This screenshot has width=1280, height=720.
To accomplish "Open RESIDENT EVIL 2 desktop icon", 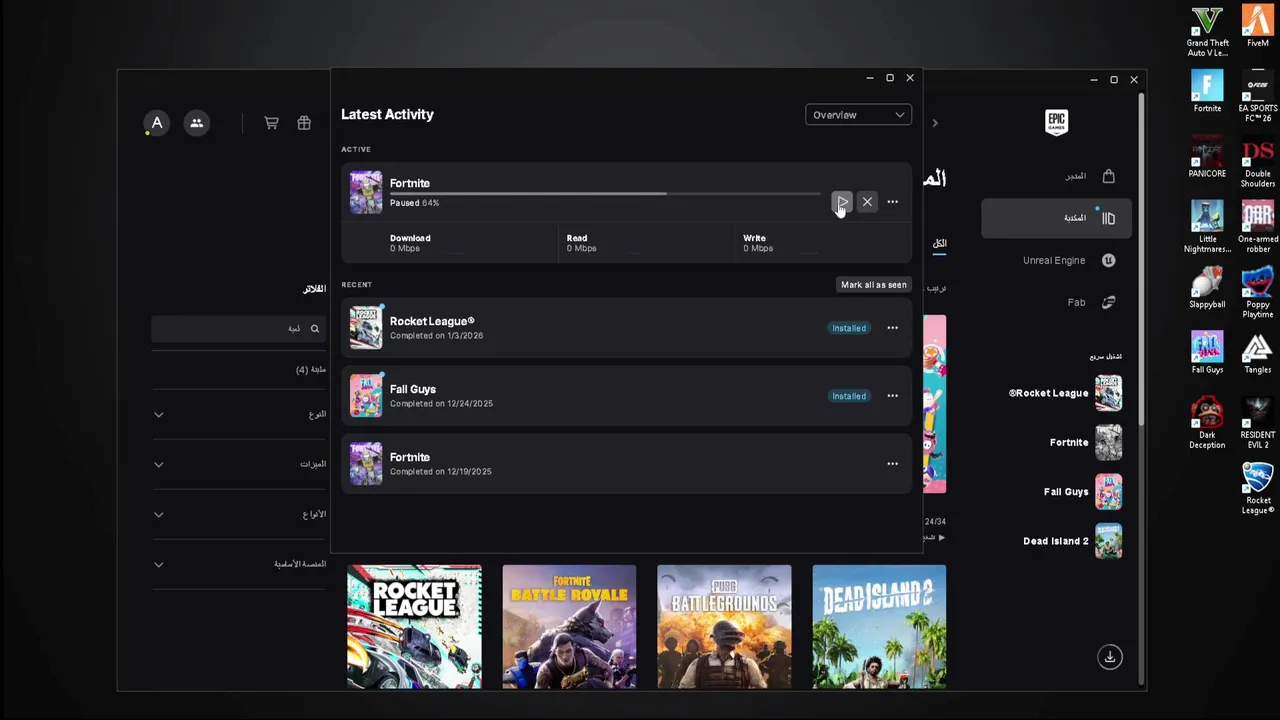I will click(x=1257, y=423).
